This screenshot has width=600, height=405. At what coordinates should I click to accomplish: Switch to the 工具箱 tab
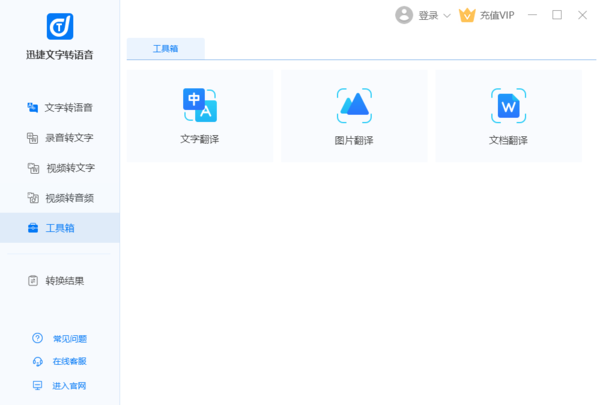pos(166,48)
